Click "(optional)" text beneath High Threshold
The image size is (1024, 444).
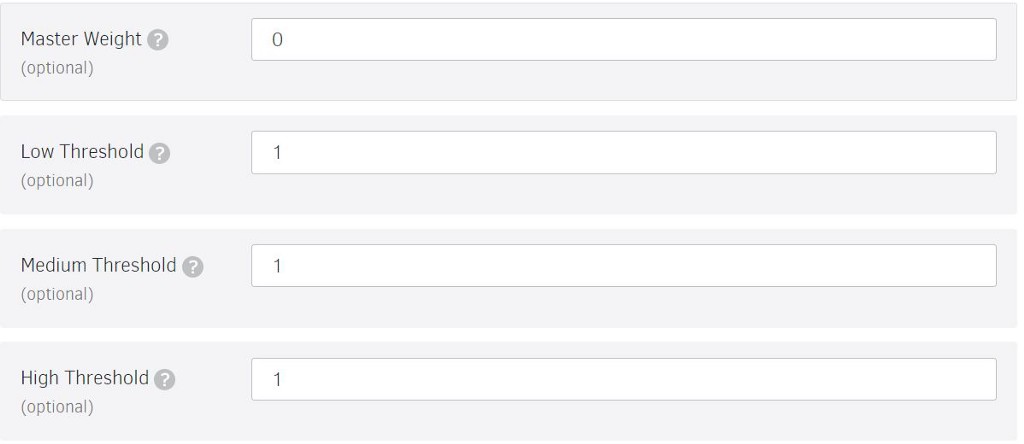(x=57, y=407)
